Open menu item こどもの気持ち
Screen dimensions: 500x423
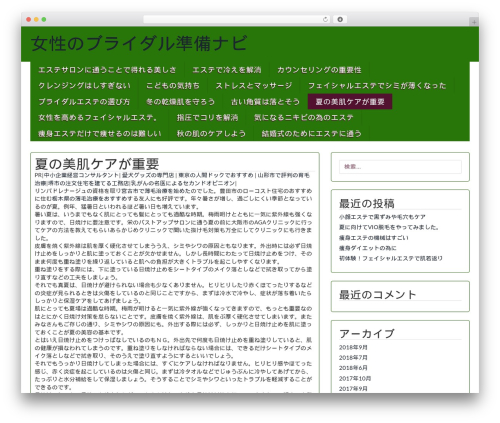(173, 86)
